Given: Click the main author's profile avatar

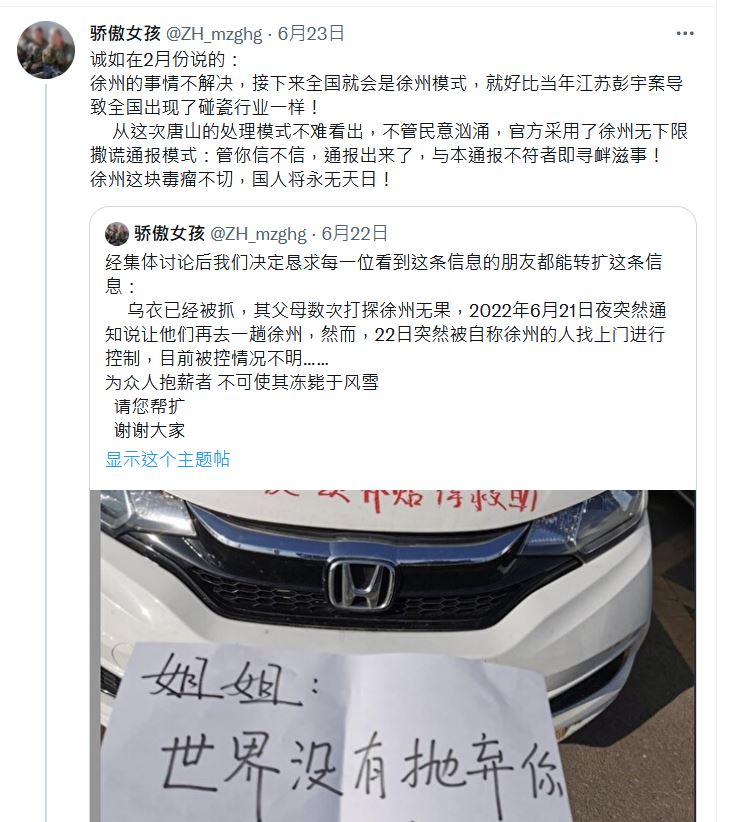Looking at the screenshot, I should pos(46,50).
